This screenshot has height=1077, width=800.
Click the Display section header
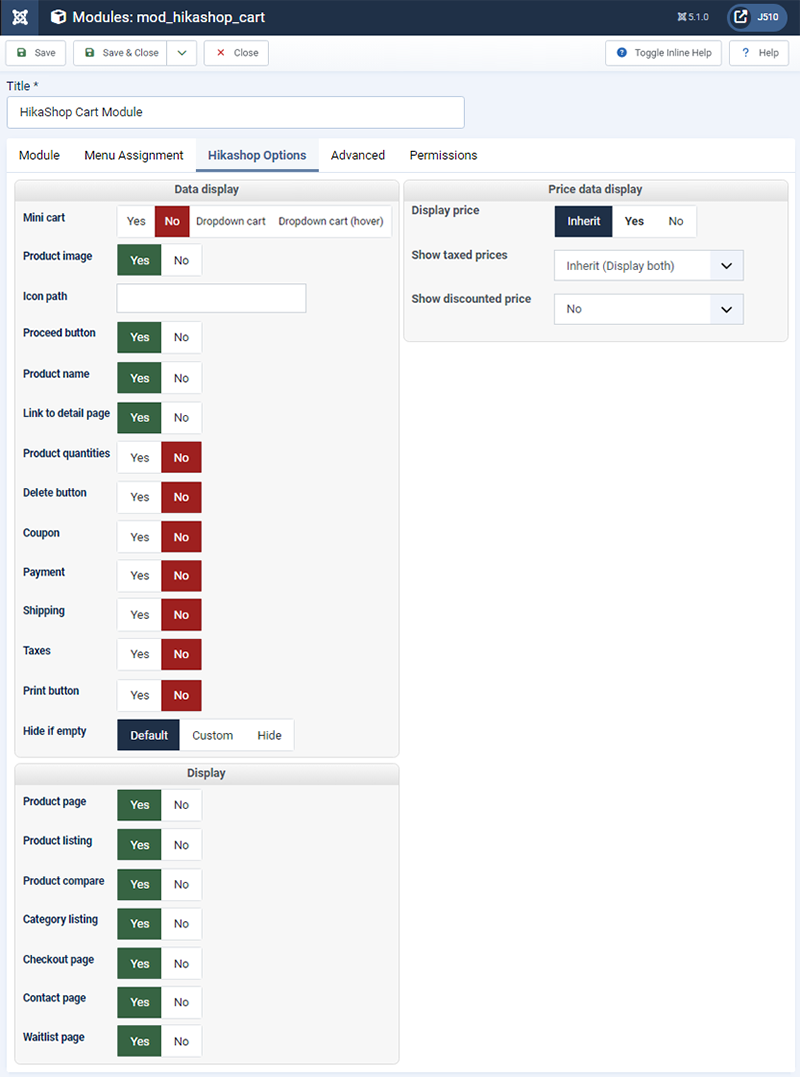click(x=207, y=773)
